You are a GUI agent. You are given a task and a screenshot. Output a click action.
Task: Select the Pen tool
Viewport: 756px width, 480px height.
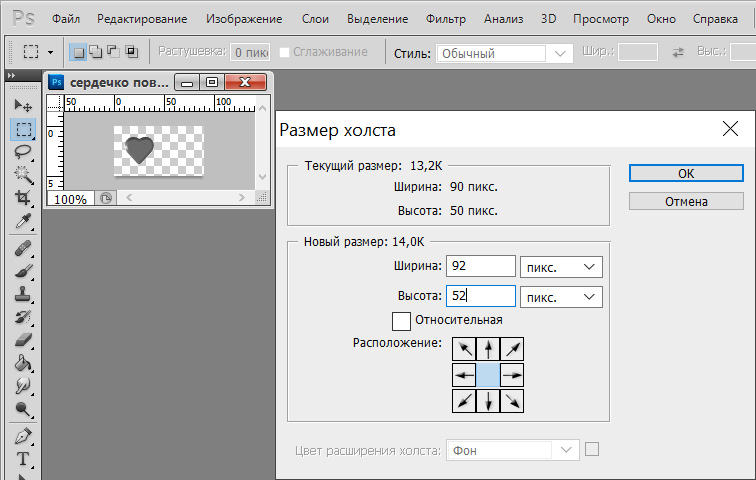(23, 437)
